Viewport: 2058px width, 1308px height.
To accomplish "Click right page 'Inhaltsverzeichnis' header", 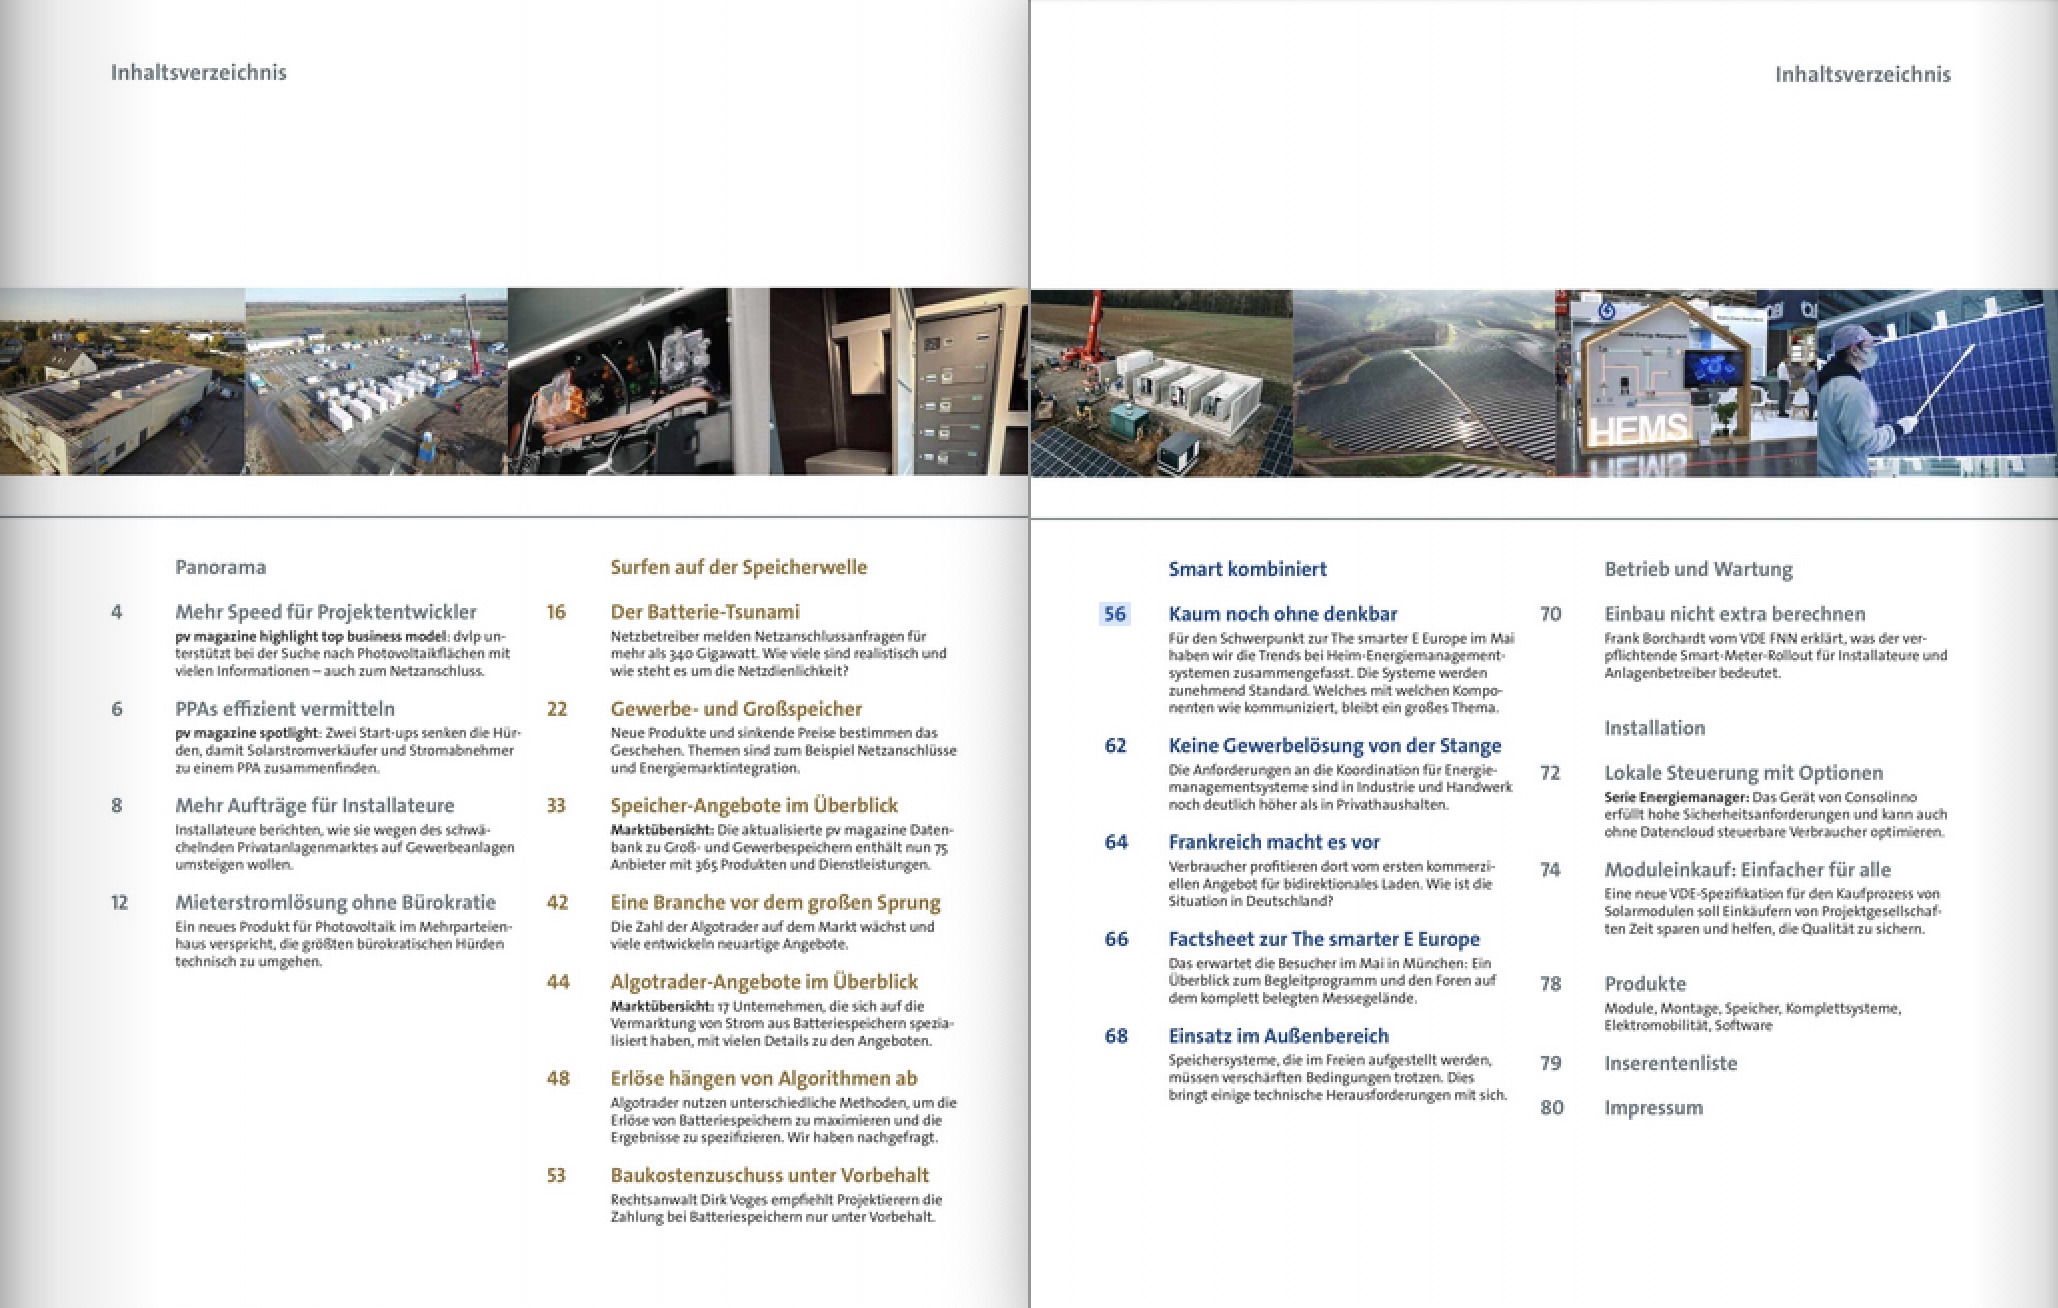I will pyautogui.click(x=1862, y=75).
